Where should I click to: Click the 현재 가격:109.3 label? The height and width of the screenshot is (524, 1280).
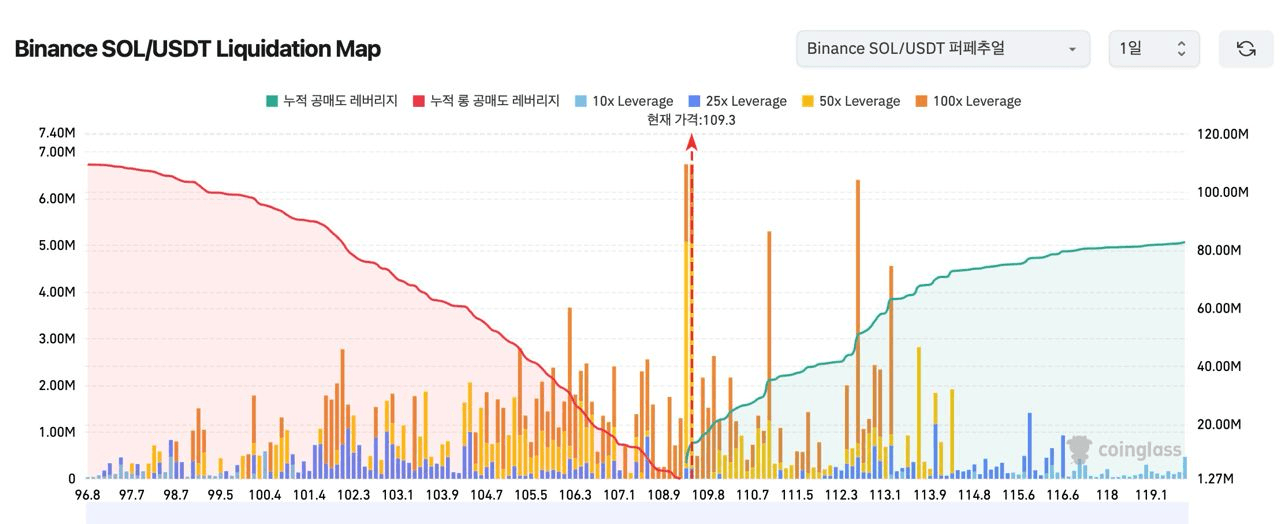[x=691, y=119]
